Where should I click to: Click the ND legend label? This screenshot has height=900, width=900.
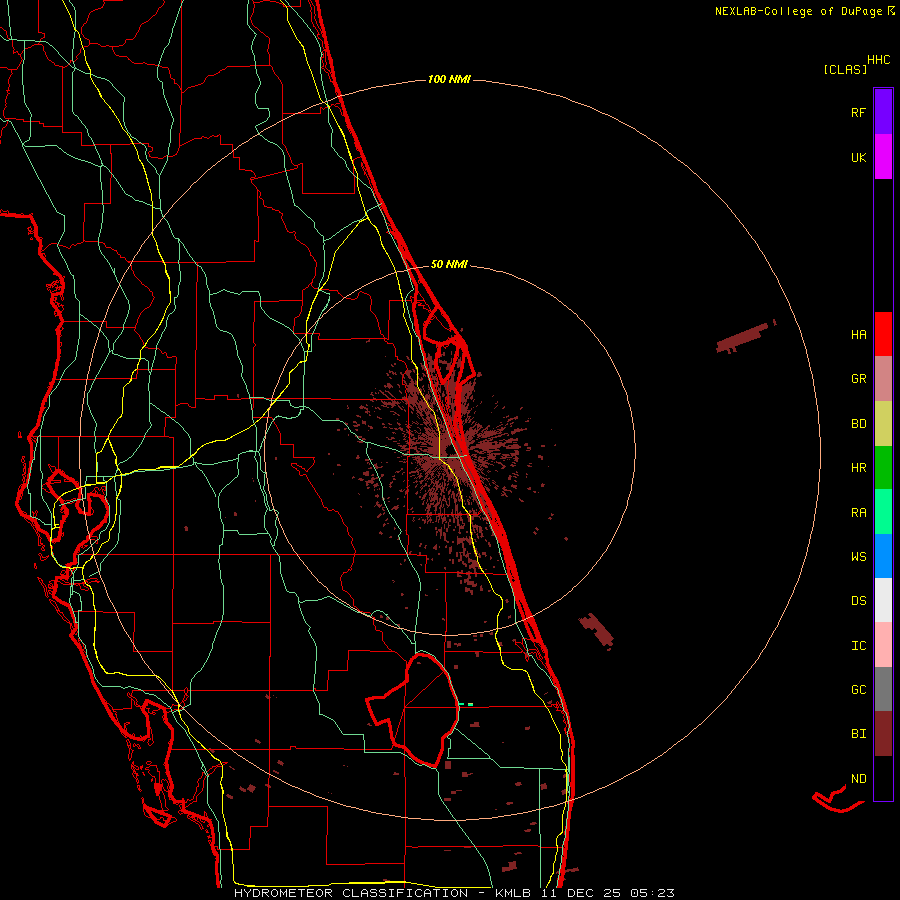(858, 779)
